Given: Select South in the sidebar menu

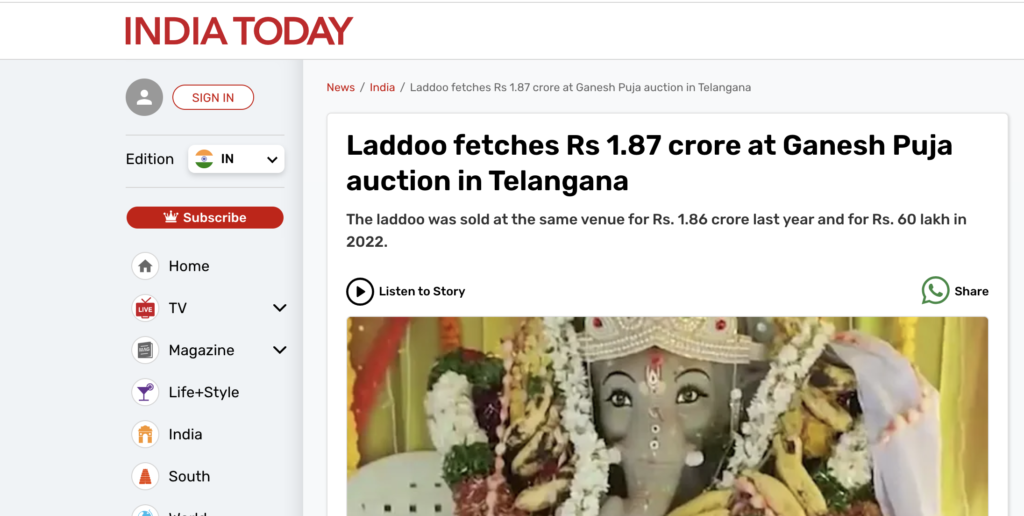Looking at the screenshot, I should tap(189, 476).
